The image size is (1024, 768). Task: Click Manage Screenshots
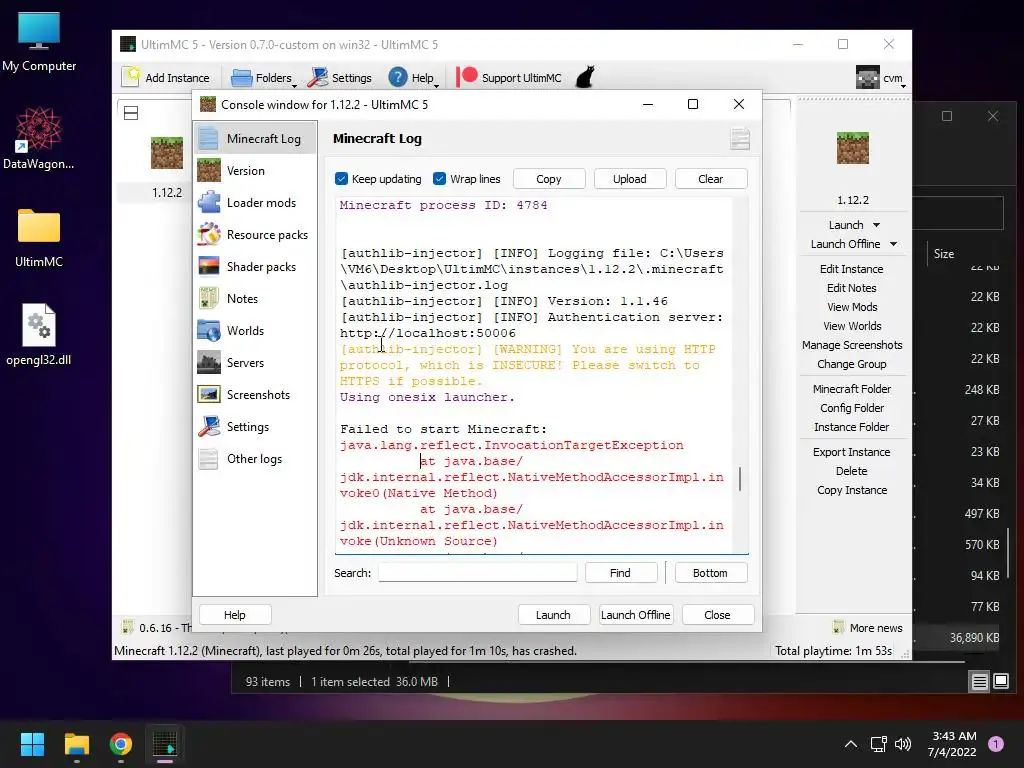[852, 345]
